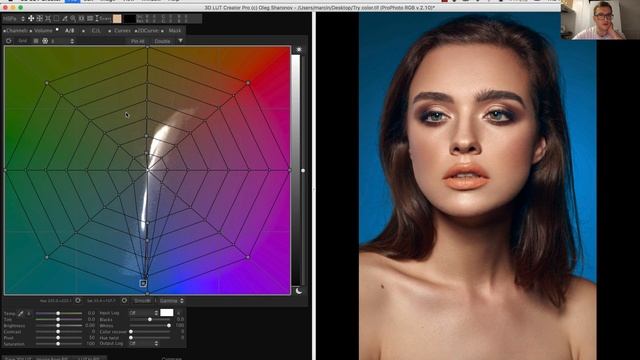Screen dimensions: 640x360
Task: Click the Compare button at bottom
Action: (171, 358)
